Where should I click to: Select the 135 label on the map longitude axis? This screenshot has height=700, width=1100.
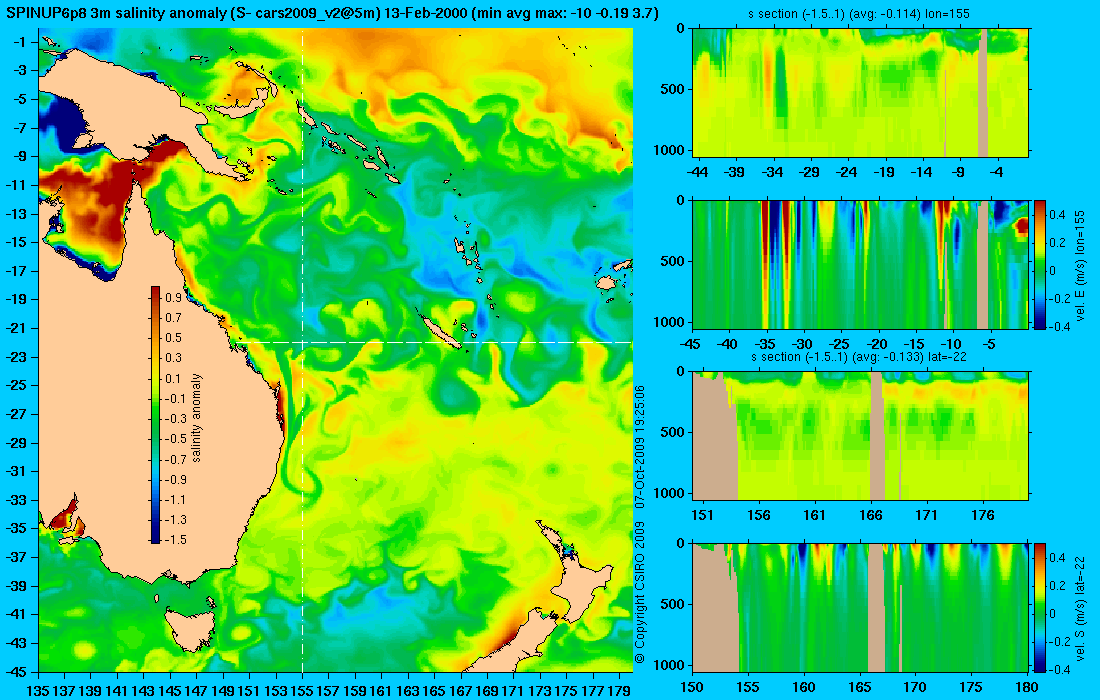[37, 691]
